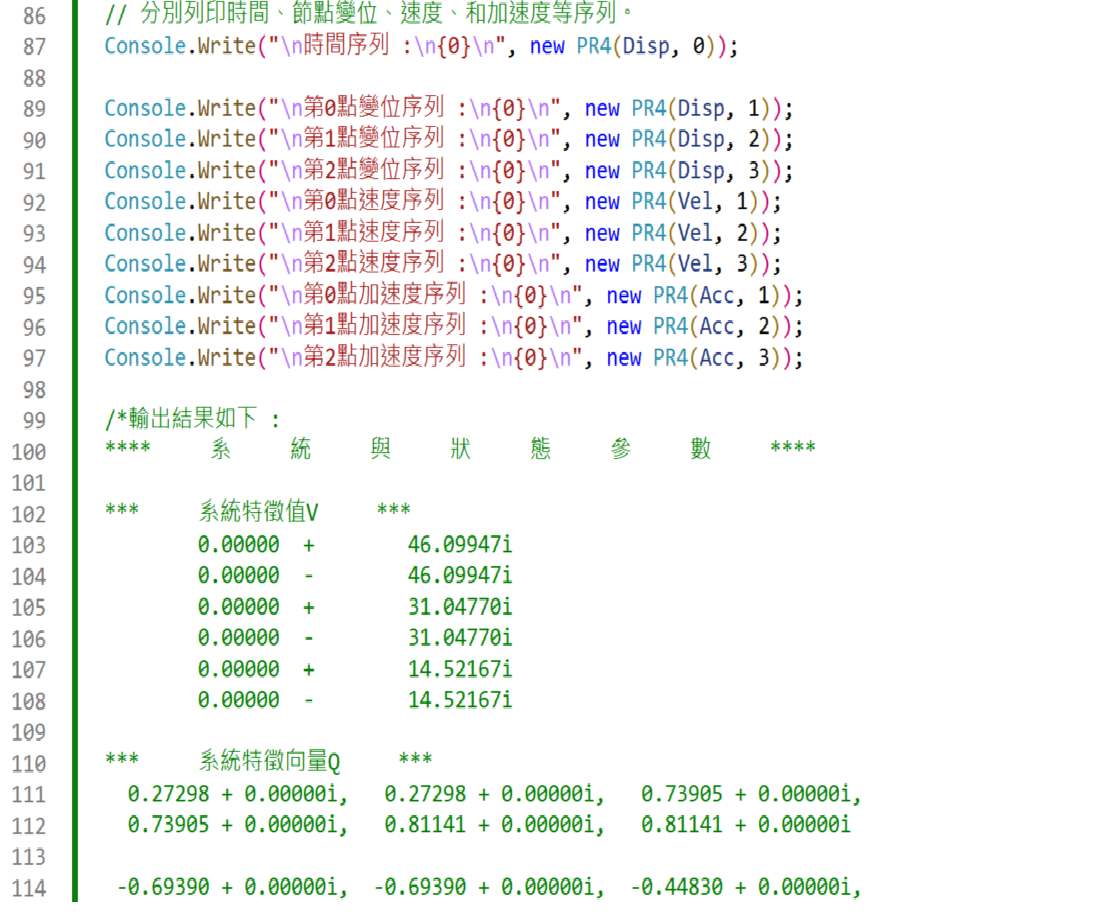Viewport: 1119px width, 914px height.
Task: Click the heading 系統特徵向量Q
Action: point(269,761)
